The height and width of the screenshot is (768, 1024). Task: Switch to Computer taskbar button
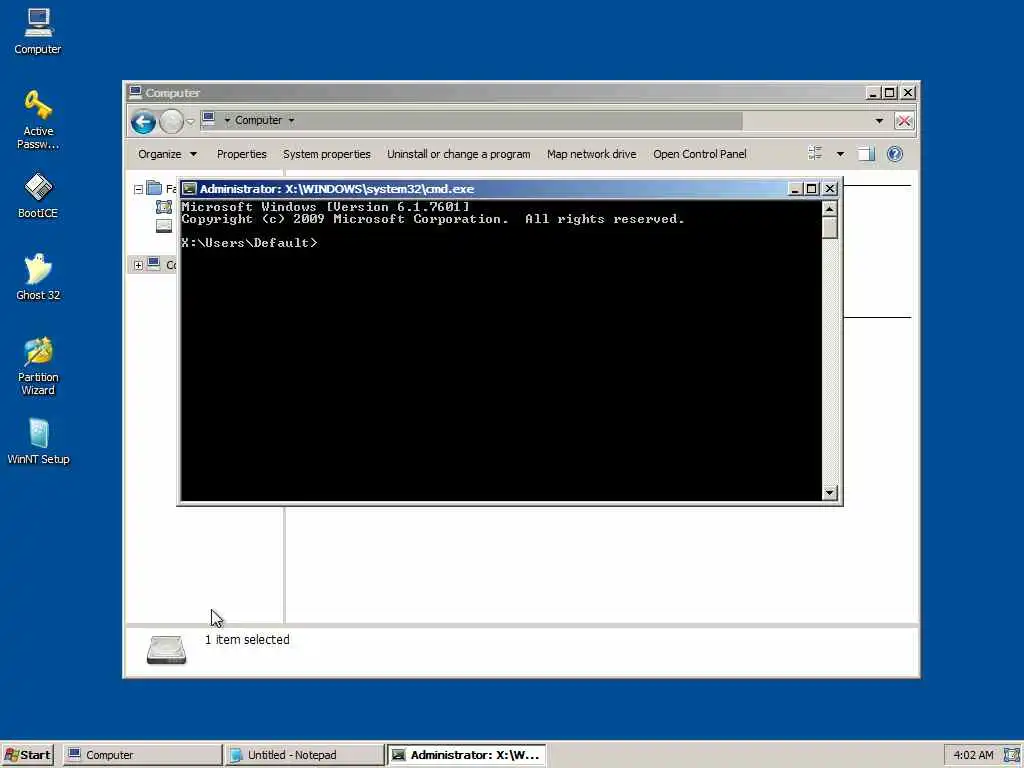click(142, 755)
